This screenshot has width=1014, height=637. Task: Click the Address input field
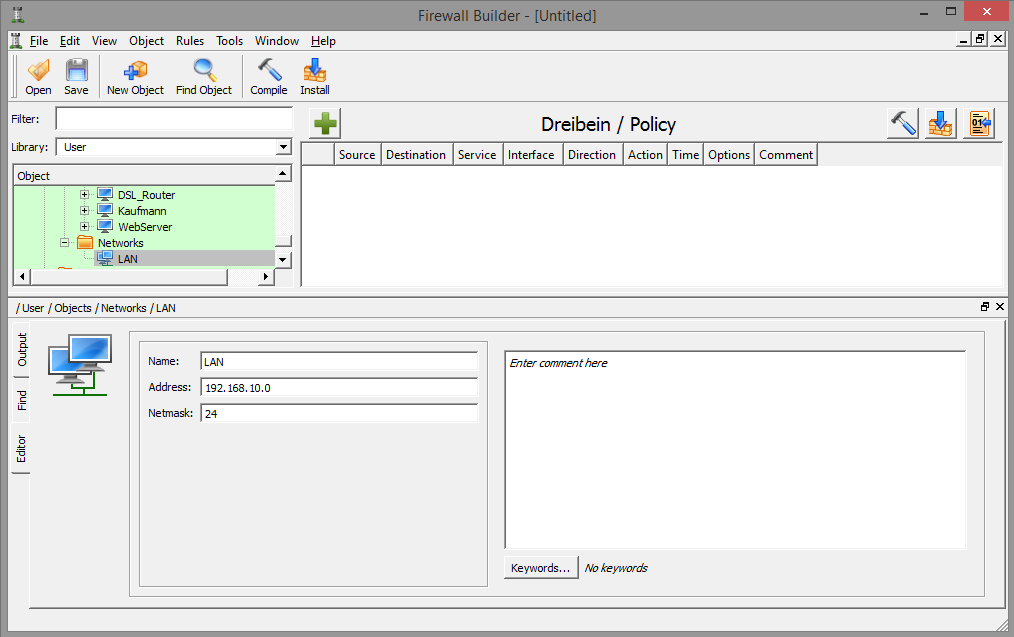tap(339, 388)
